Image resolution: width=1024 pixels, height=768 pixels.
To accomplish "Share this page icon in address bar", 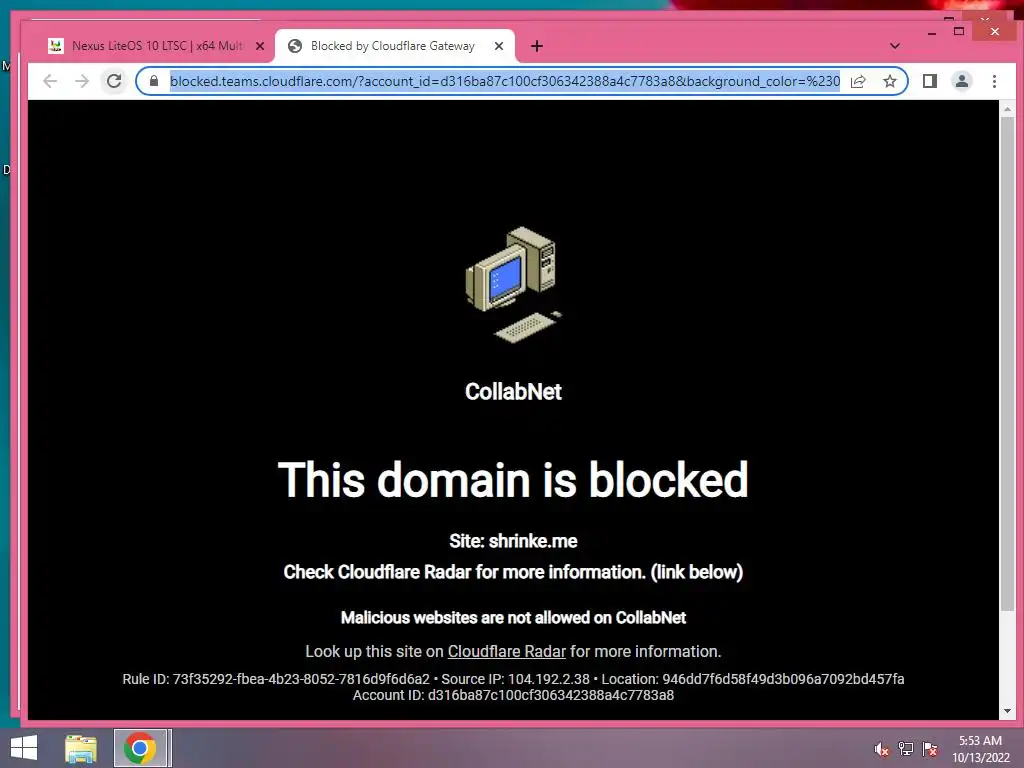I will click(858, 81).
